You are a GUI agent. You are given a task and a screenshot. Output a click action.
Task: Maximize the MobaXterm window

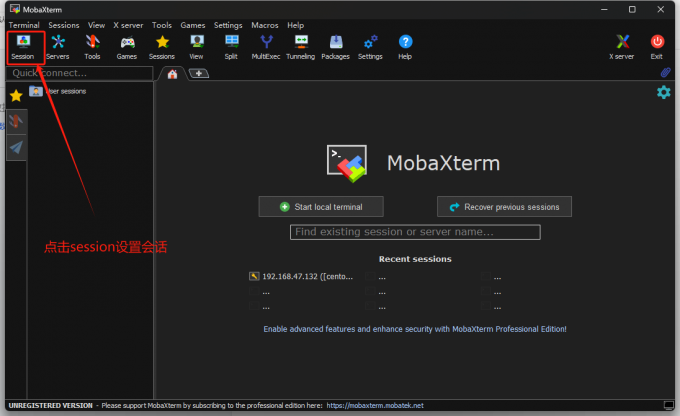(632, 9)
